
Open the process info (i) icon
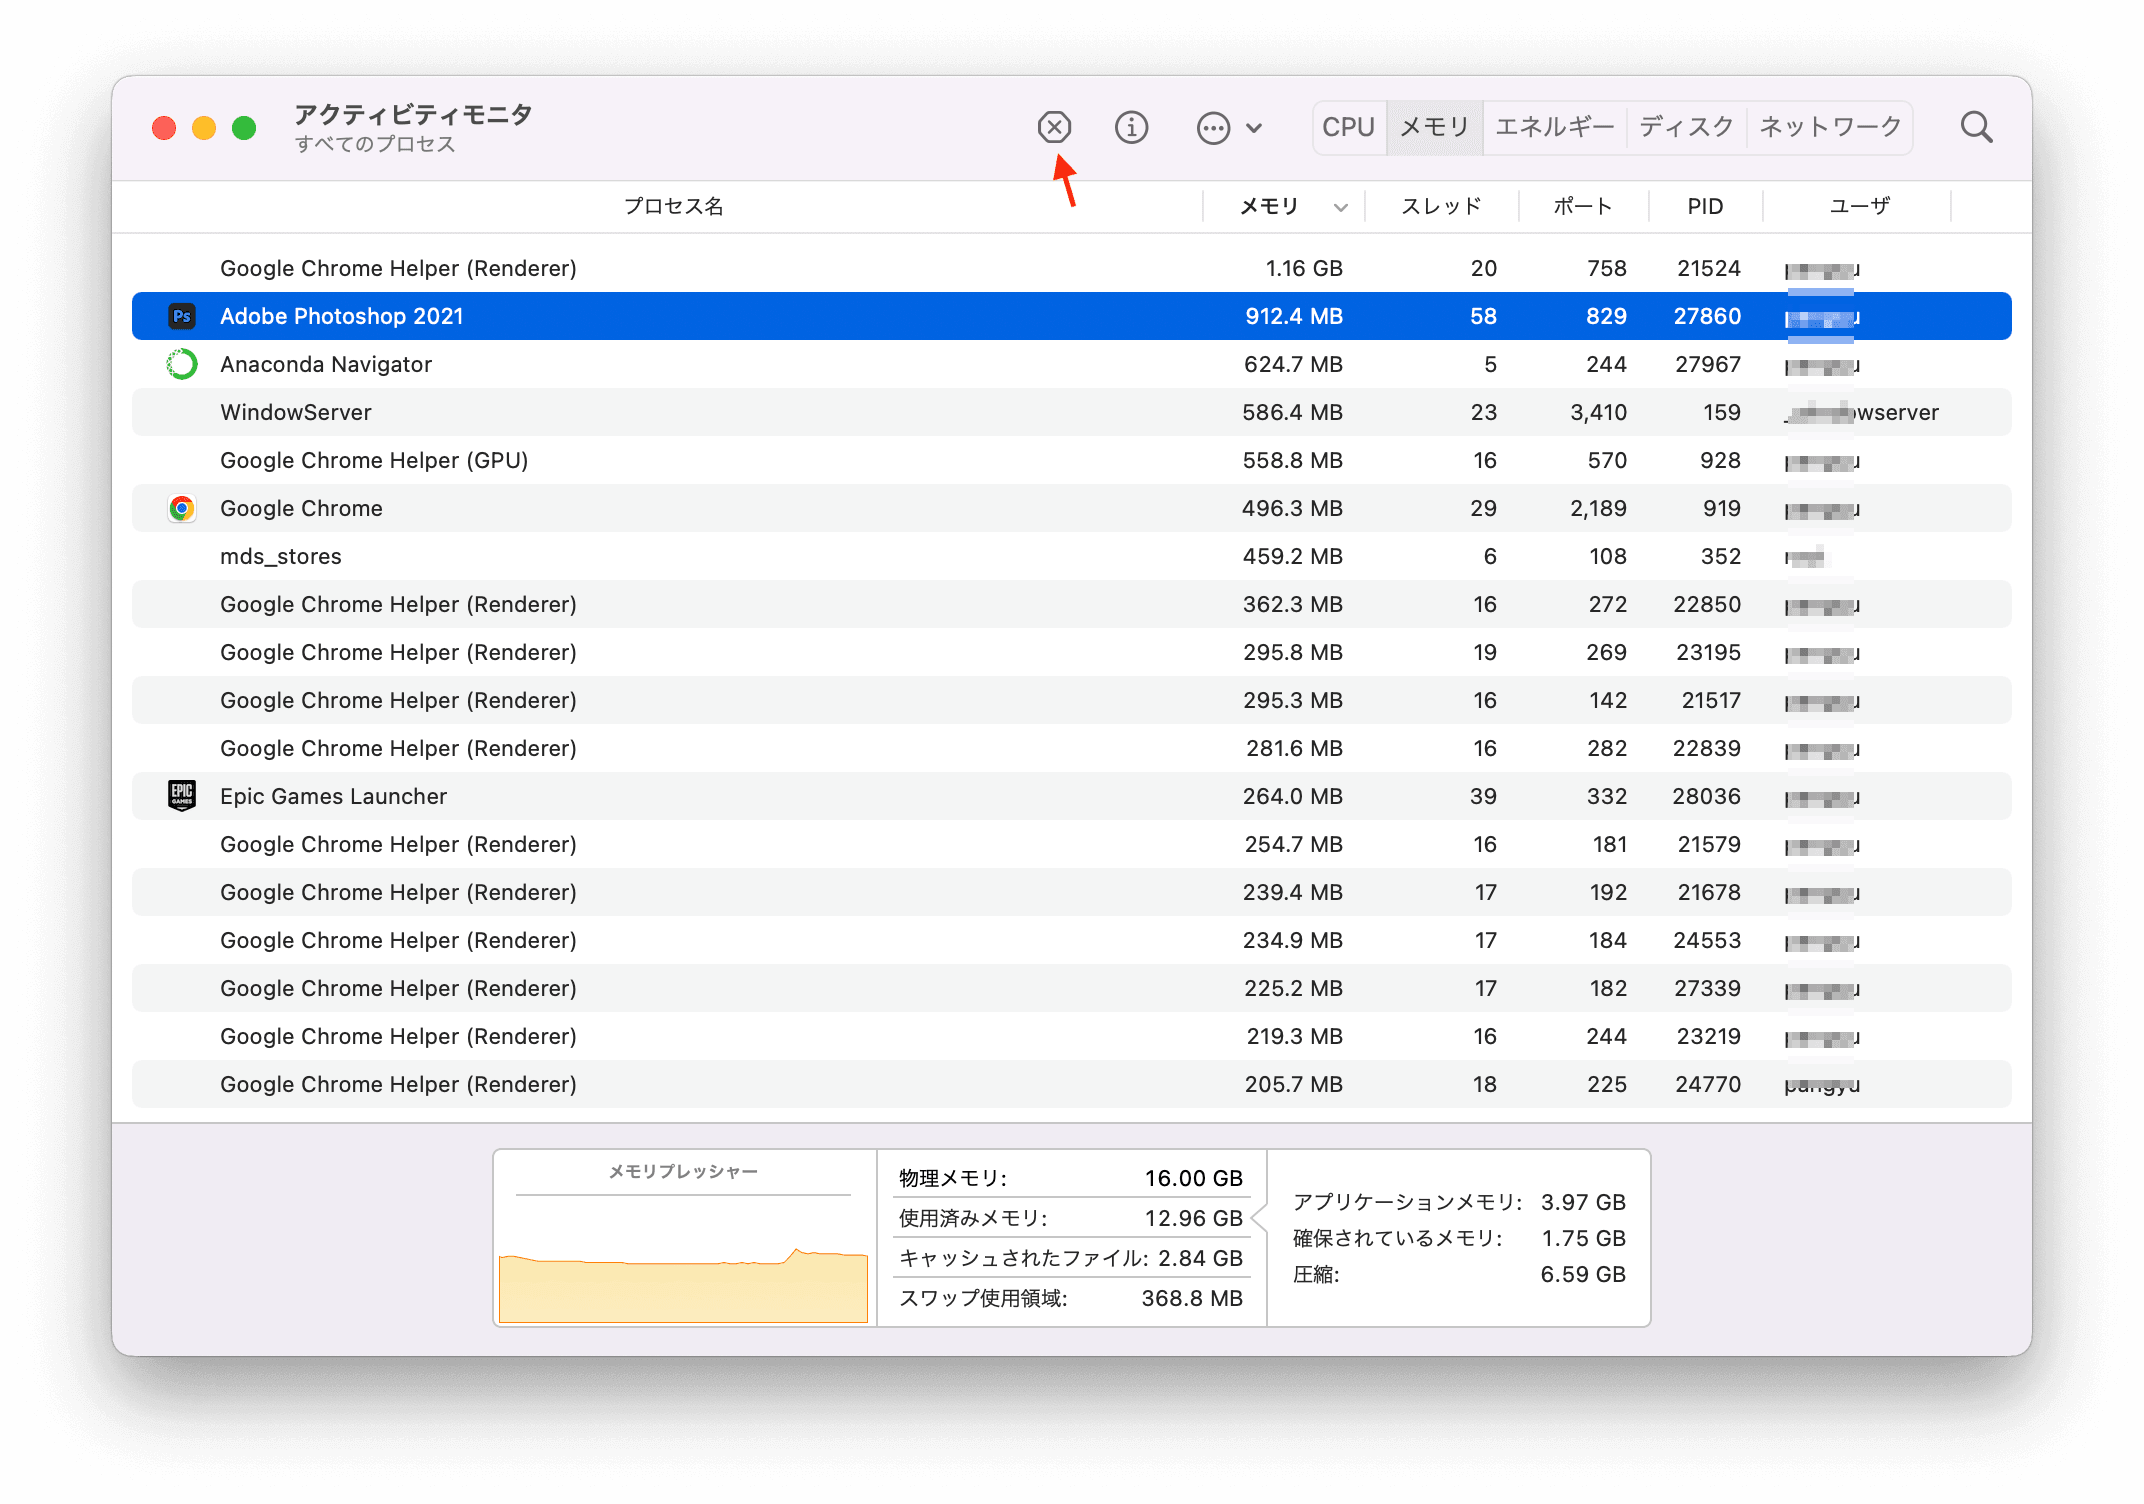click(x=1131, y=127)
